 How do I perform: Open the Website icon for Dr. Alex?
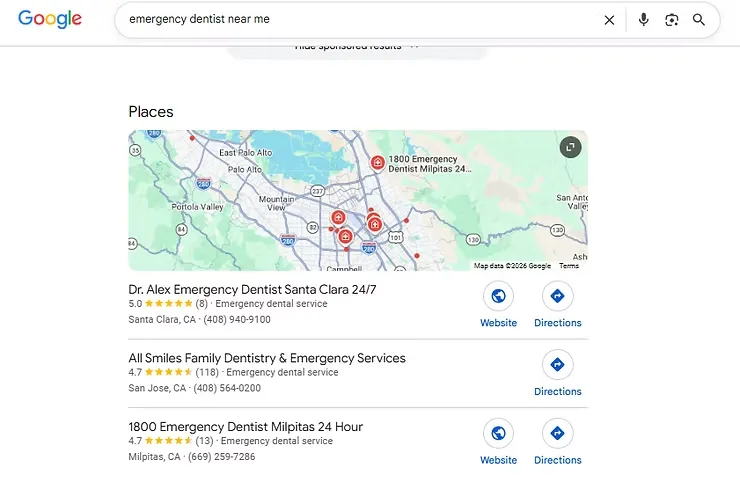[498, 296]
